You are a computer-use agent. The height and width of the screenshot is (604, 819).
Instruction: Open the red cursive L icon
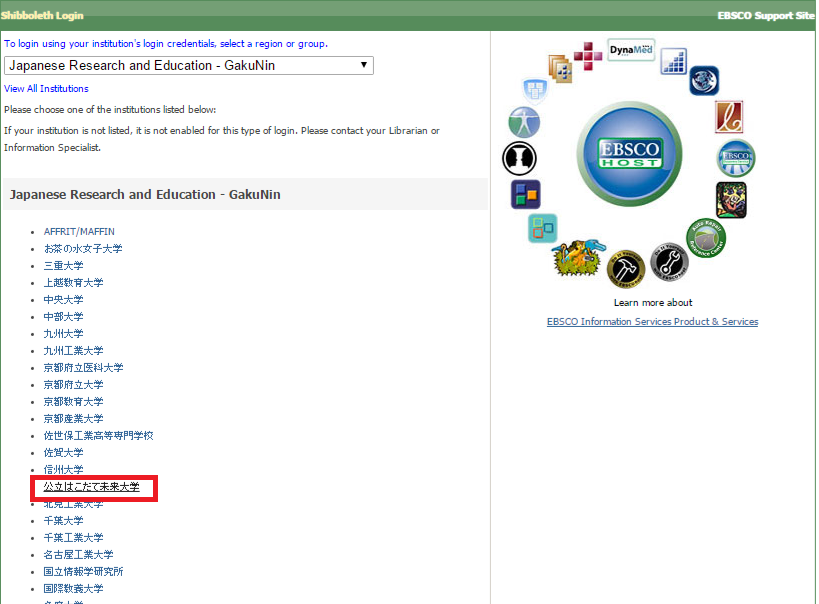tap(729, 117)
